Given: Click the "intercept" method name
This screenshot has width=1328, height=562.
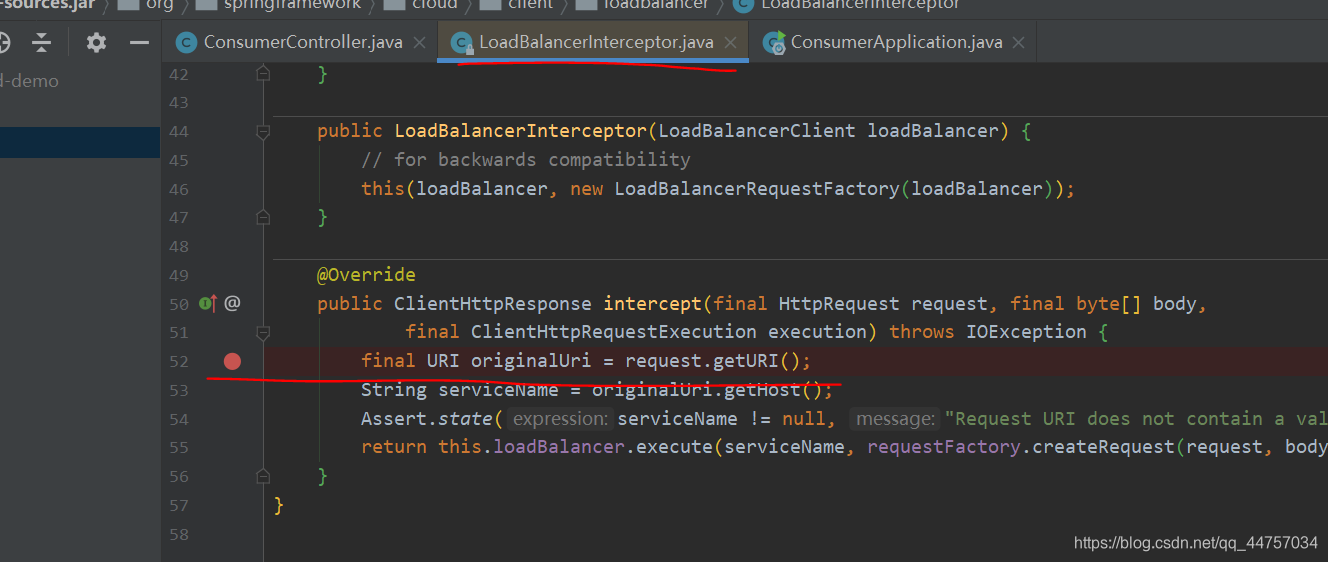Looking at the screenshot, I should [x=653, y=303].
